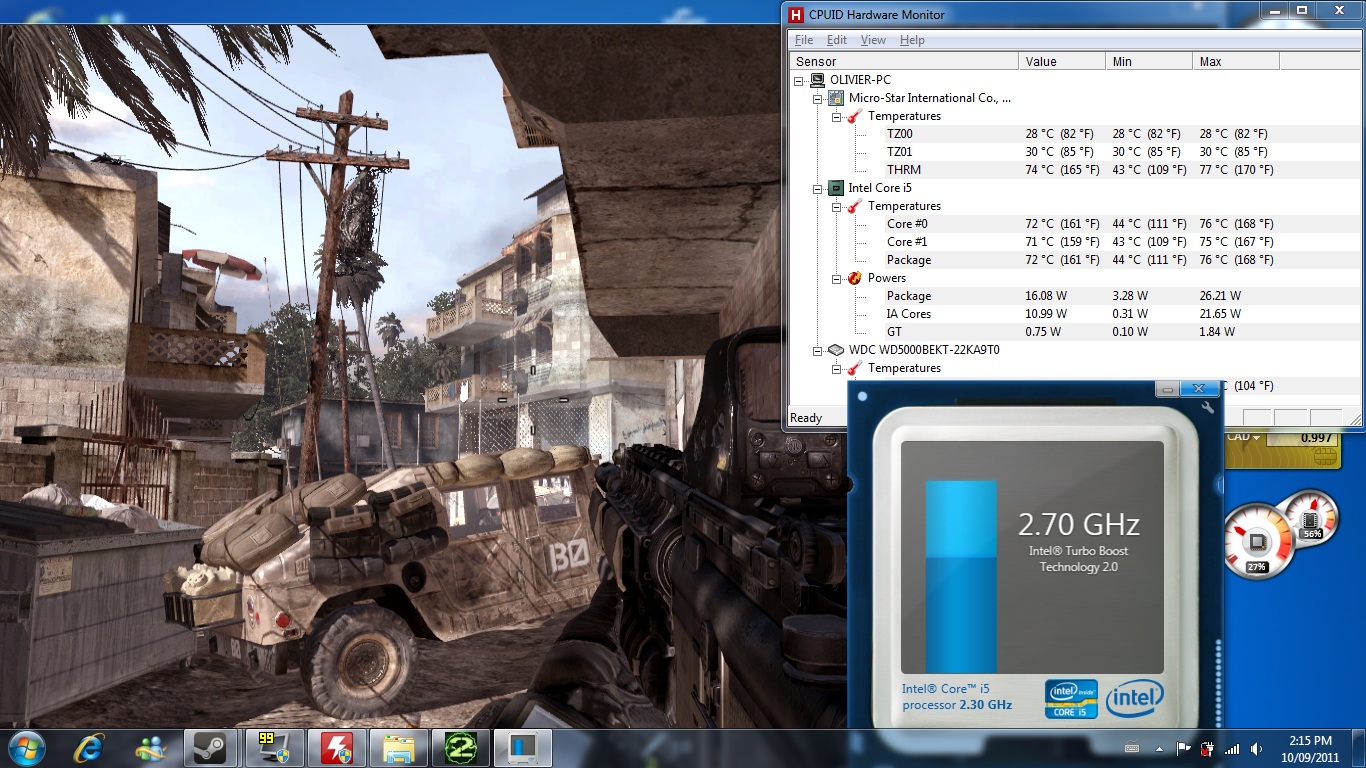Launch Internet Explorer from the taskbar
Screen dimensions: 1366x768
tap(89, 748)
